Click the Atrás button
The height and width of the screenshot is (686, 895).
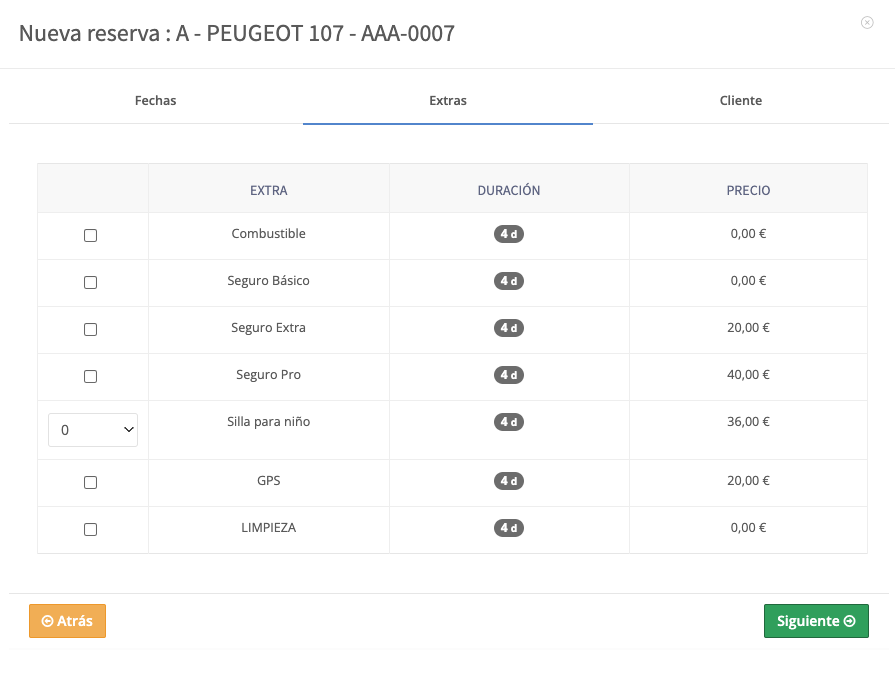67,621
